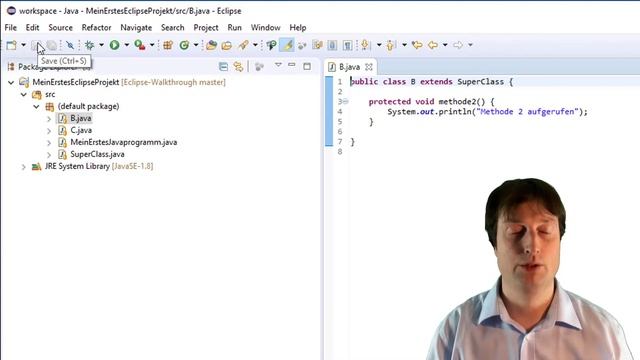The height and width of the screenshot is (360, 640).
Task: Open the Search dropdown arrow
Action: [x=255, y=45]
